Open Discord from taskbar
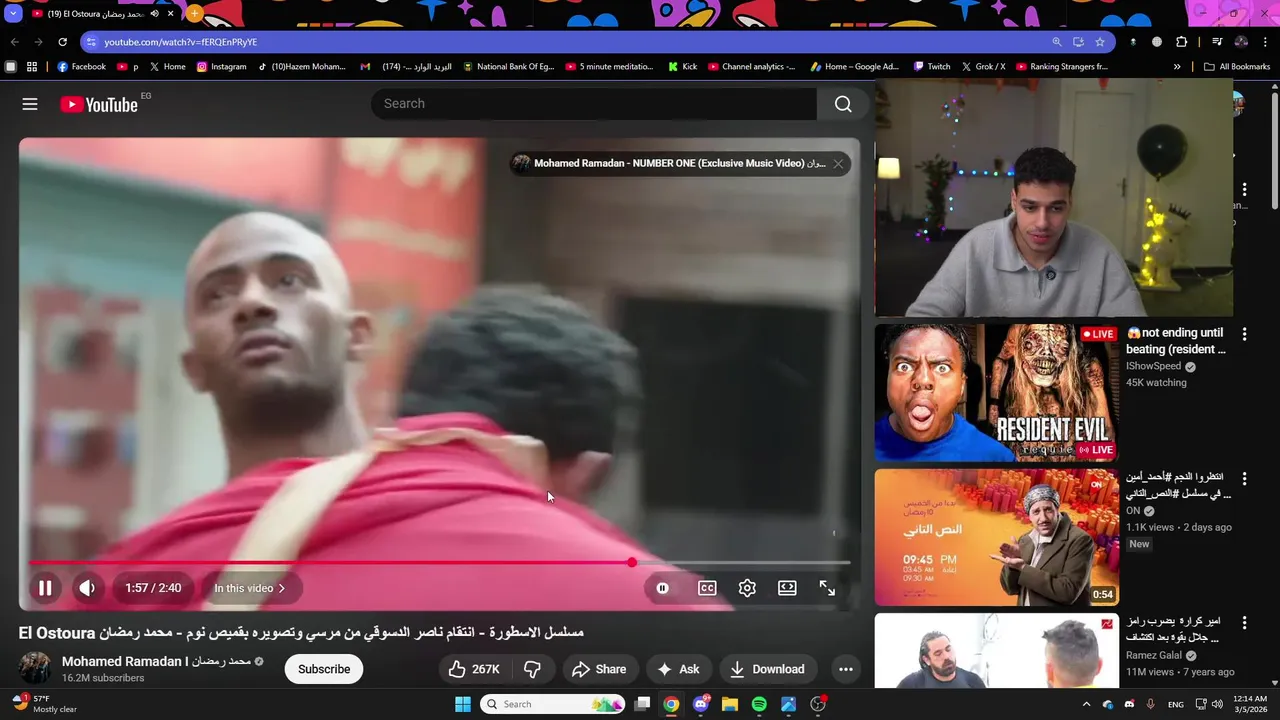Screen dimensions: 1280x720 point(701,704)
